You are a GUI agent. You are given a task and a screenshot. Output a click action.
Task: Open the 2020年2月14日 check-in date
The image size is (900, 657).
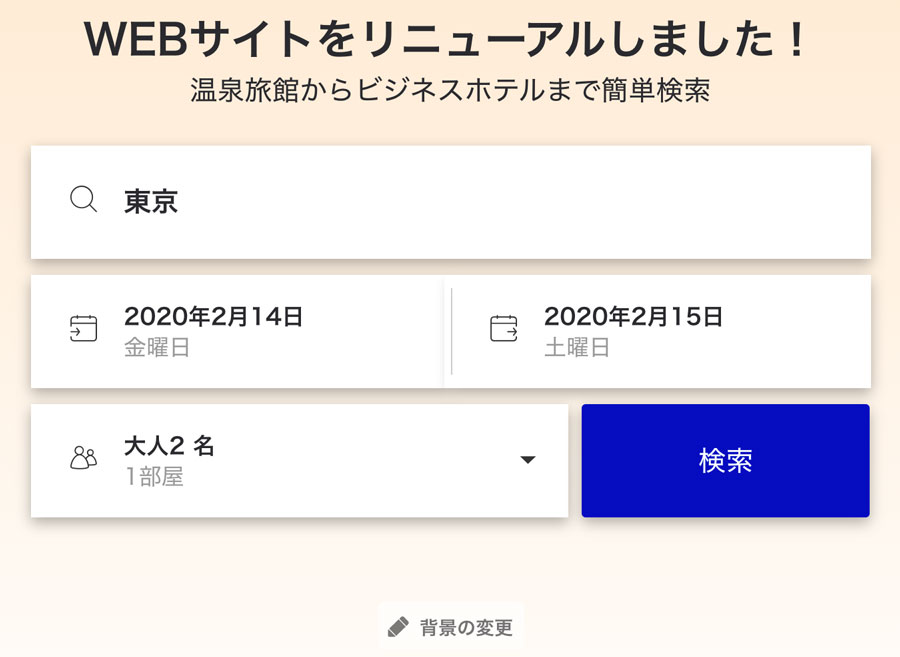coord(213,316)
